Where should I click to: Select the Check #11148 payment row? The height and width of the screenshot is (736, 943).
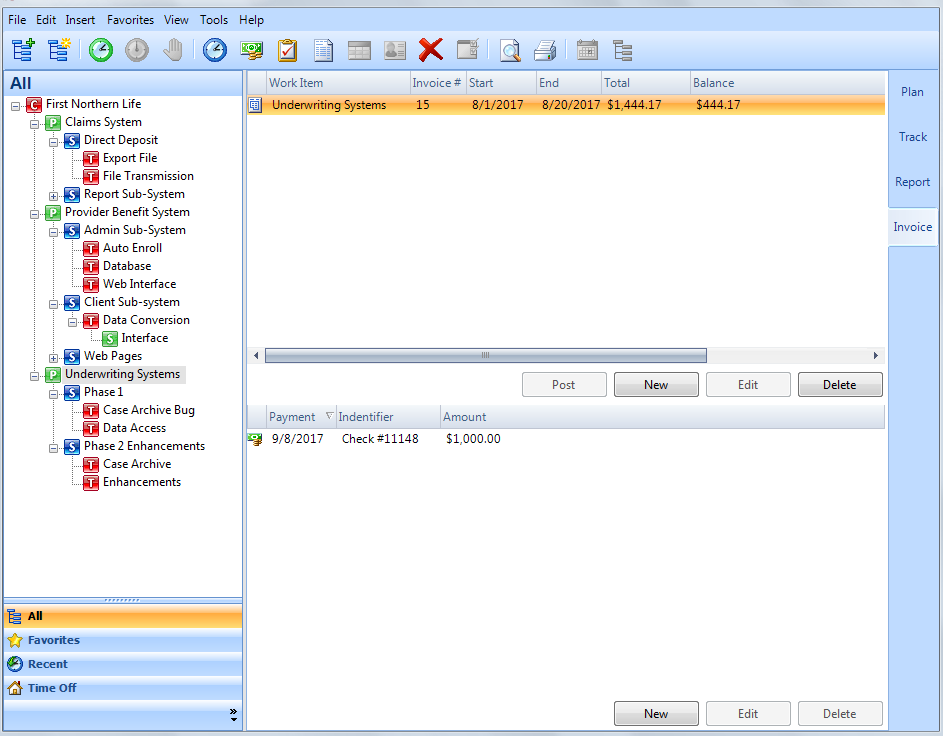pyautogui.click(x=565, y=439)
